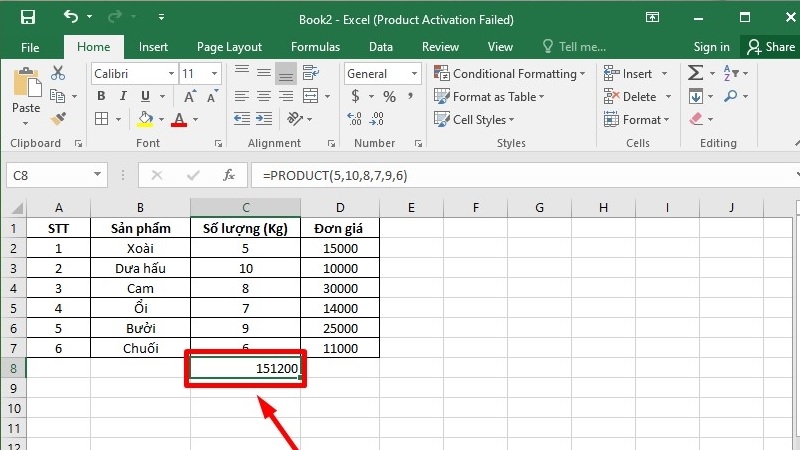Click the Cut scissors icon
800x450 pixels.
tap(58, 73)
